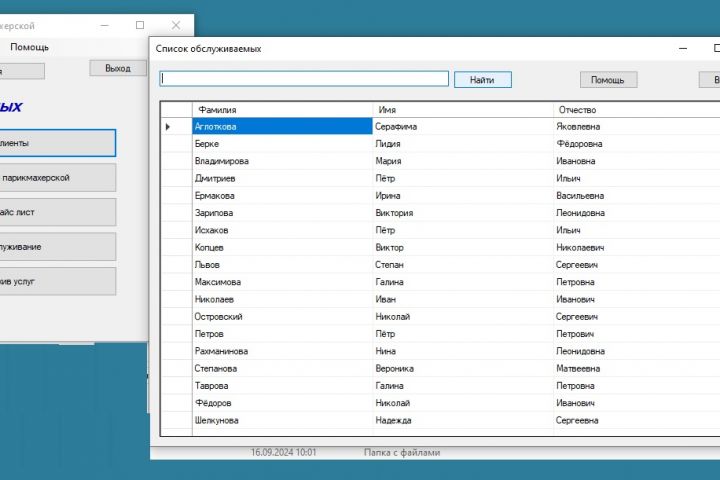Sort by the Имя column header

[463, 110]
